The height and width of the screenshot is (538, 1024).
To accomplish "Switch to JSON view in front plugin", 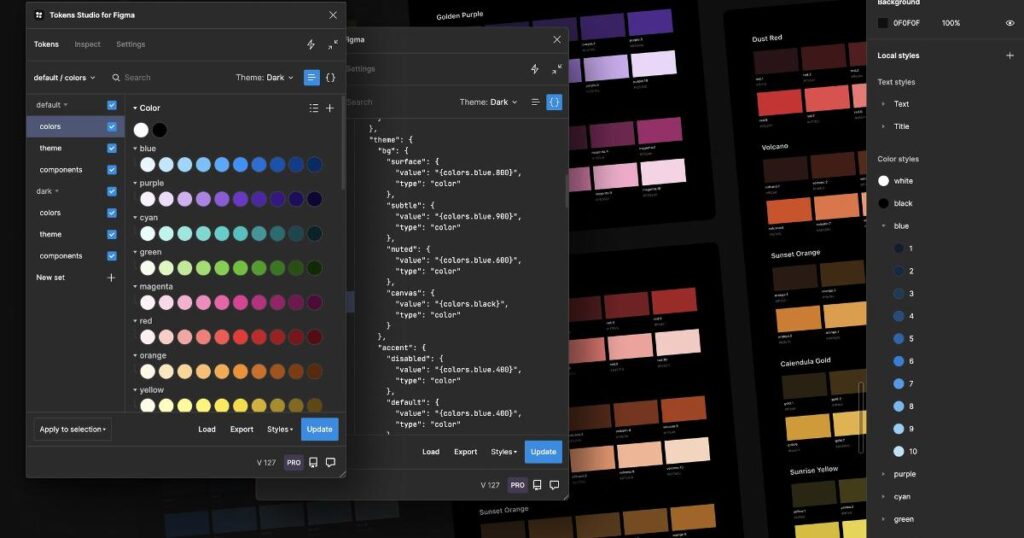I will click(x=330, y=78).
